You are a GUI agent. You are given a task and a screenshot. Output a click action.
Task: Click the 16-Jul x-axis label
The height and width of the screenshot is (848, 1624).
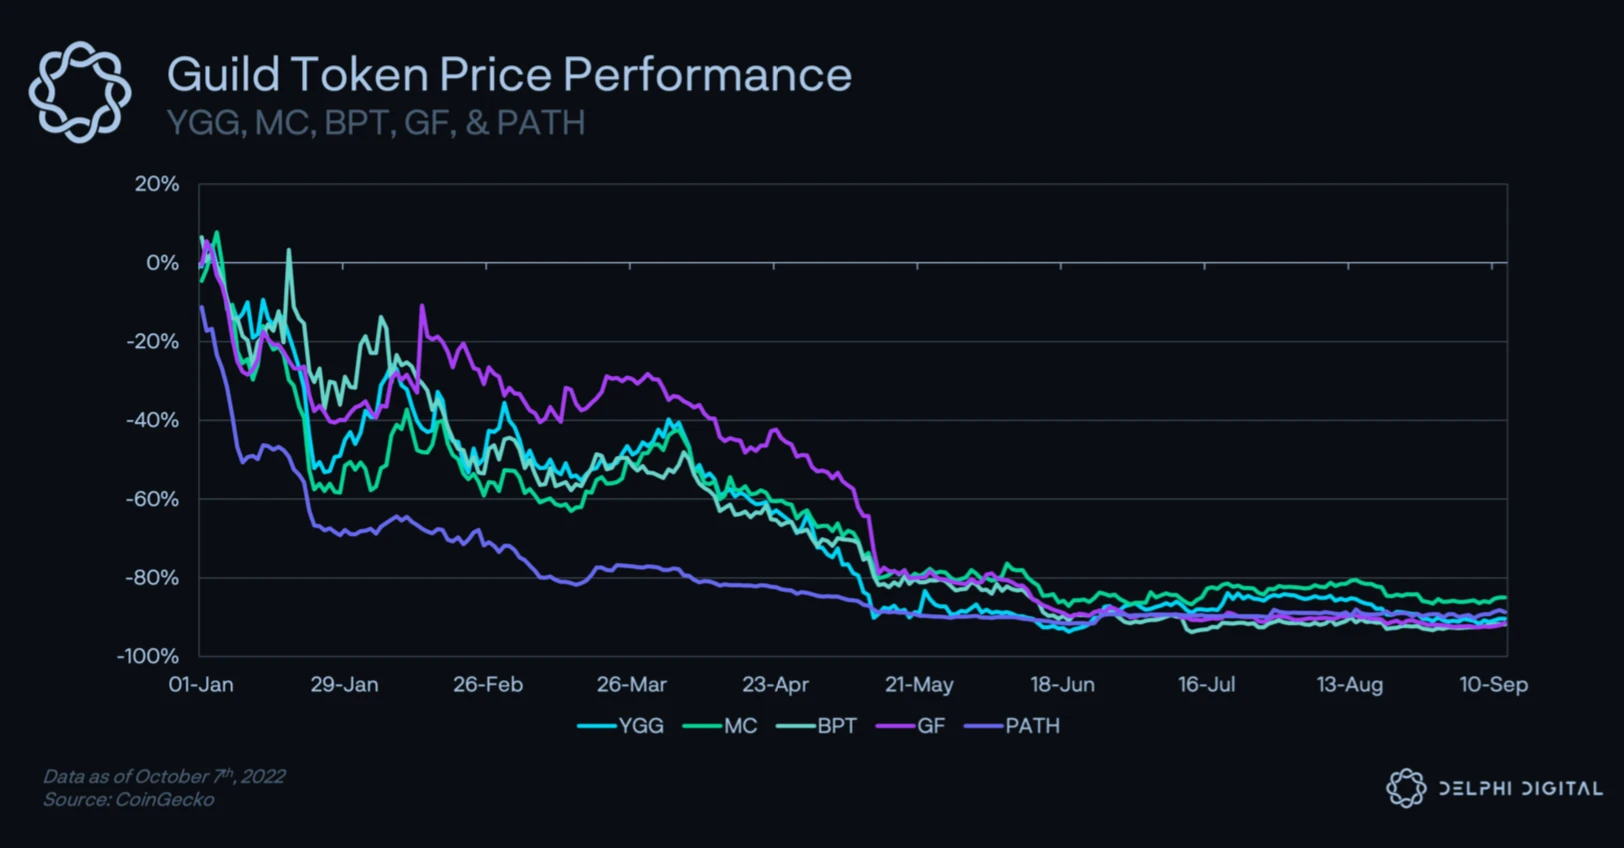tap(1206, 685)
